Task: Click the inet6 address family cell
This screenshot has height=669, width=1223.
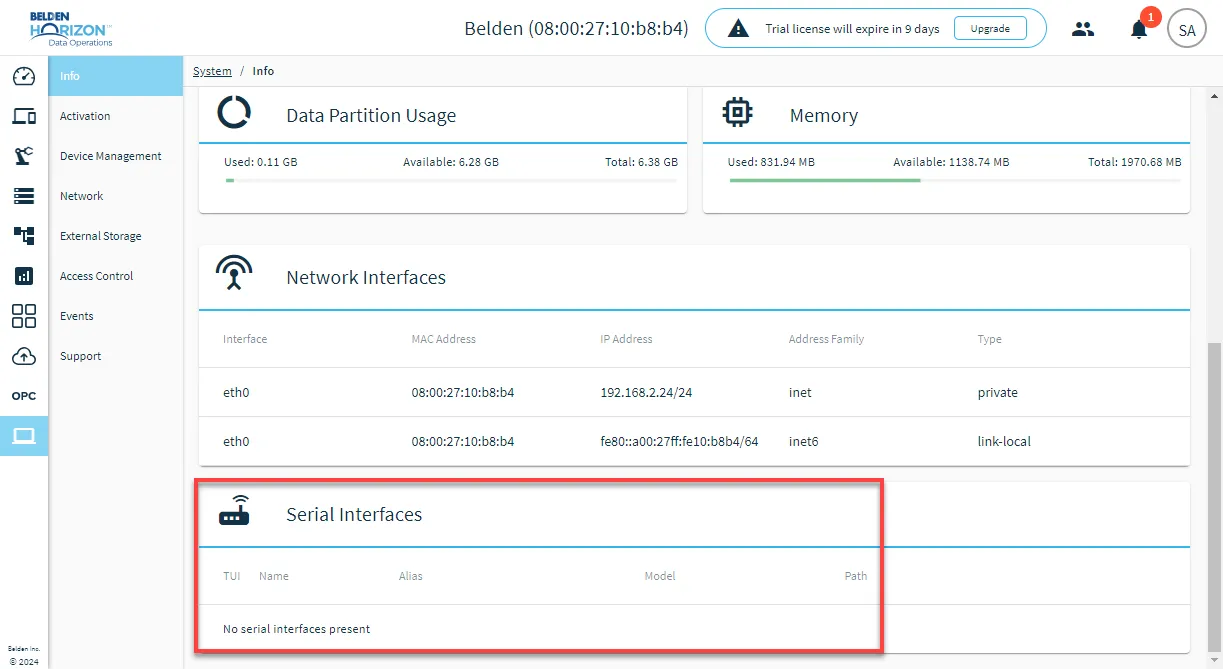Action: [804, 442]
